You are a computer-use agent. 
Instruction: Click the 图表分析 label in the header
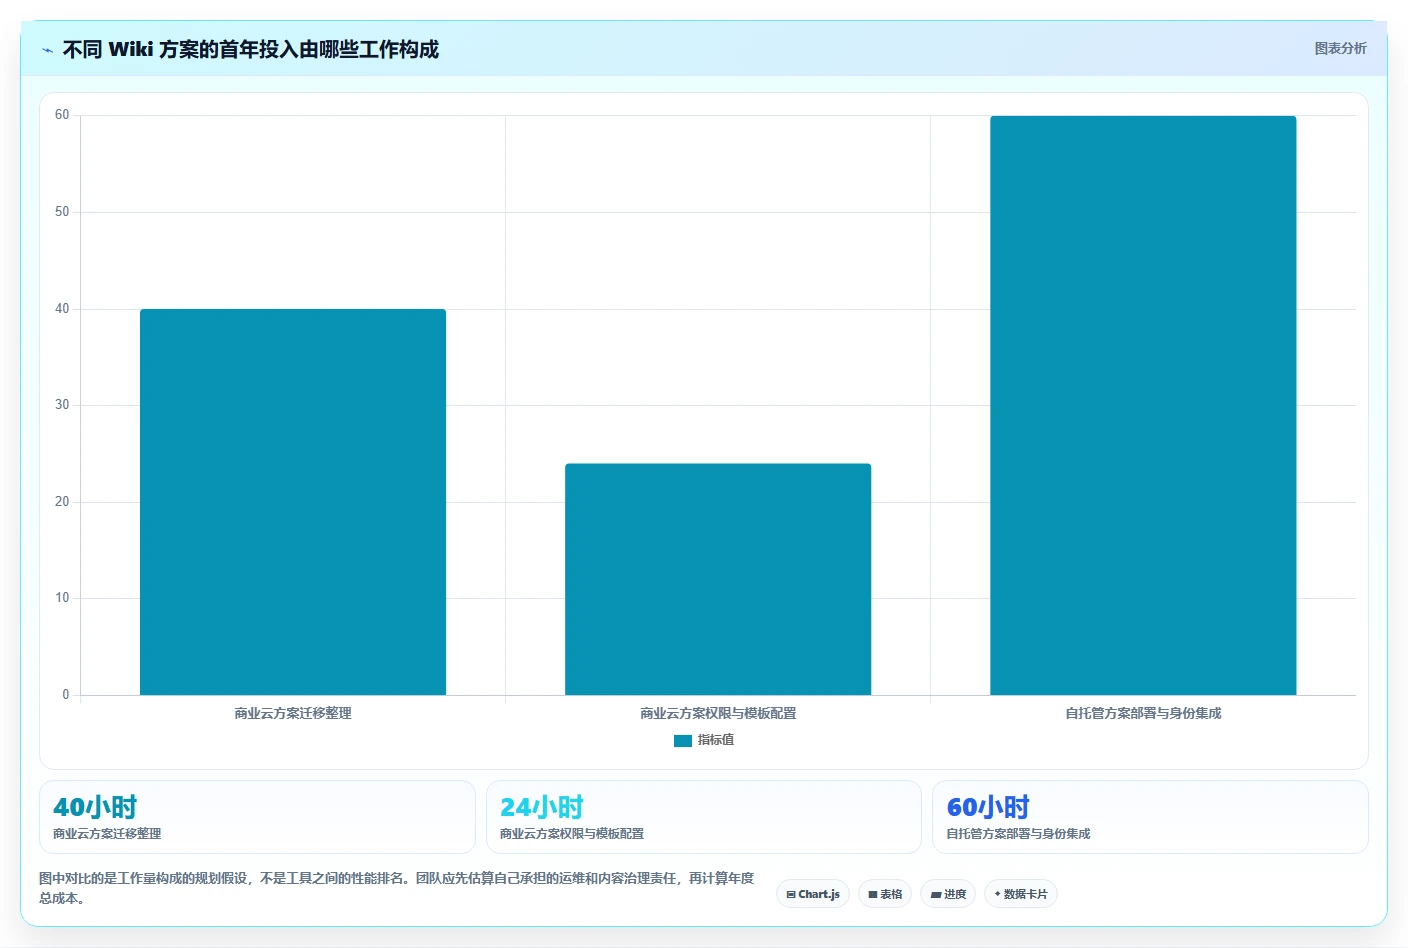1340,48
